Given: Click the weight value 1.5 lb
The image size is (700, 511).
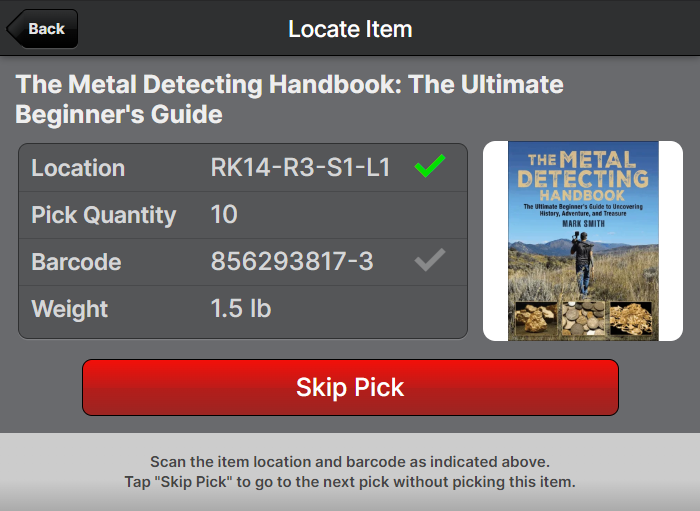Looking at the screenshot, I should [241, 309].
